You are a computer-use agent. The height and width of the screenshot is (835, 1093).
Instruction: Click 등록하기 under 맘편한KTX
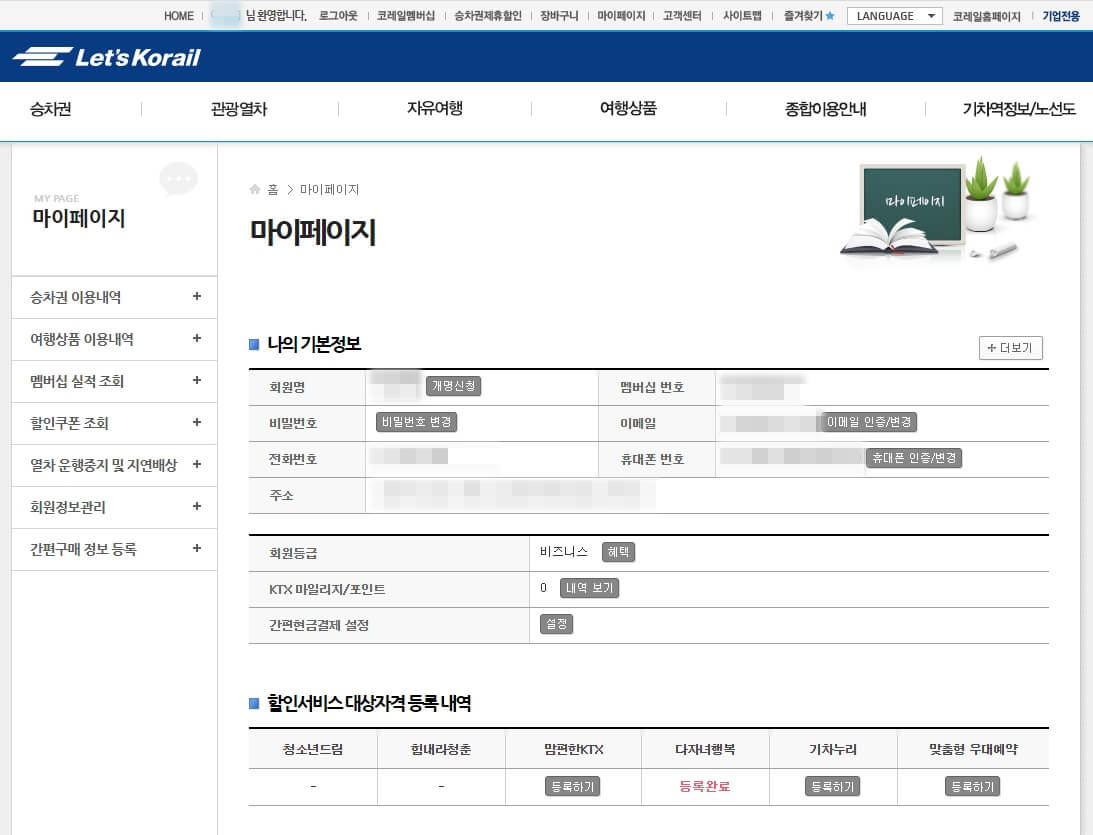click(572, 787)
